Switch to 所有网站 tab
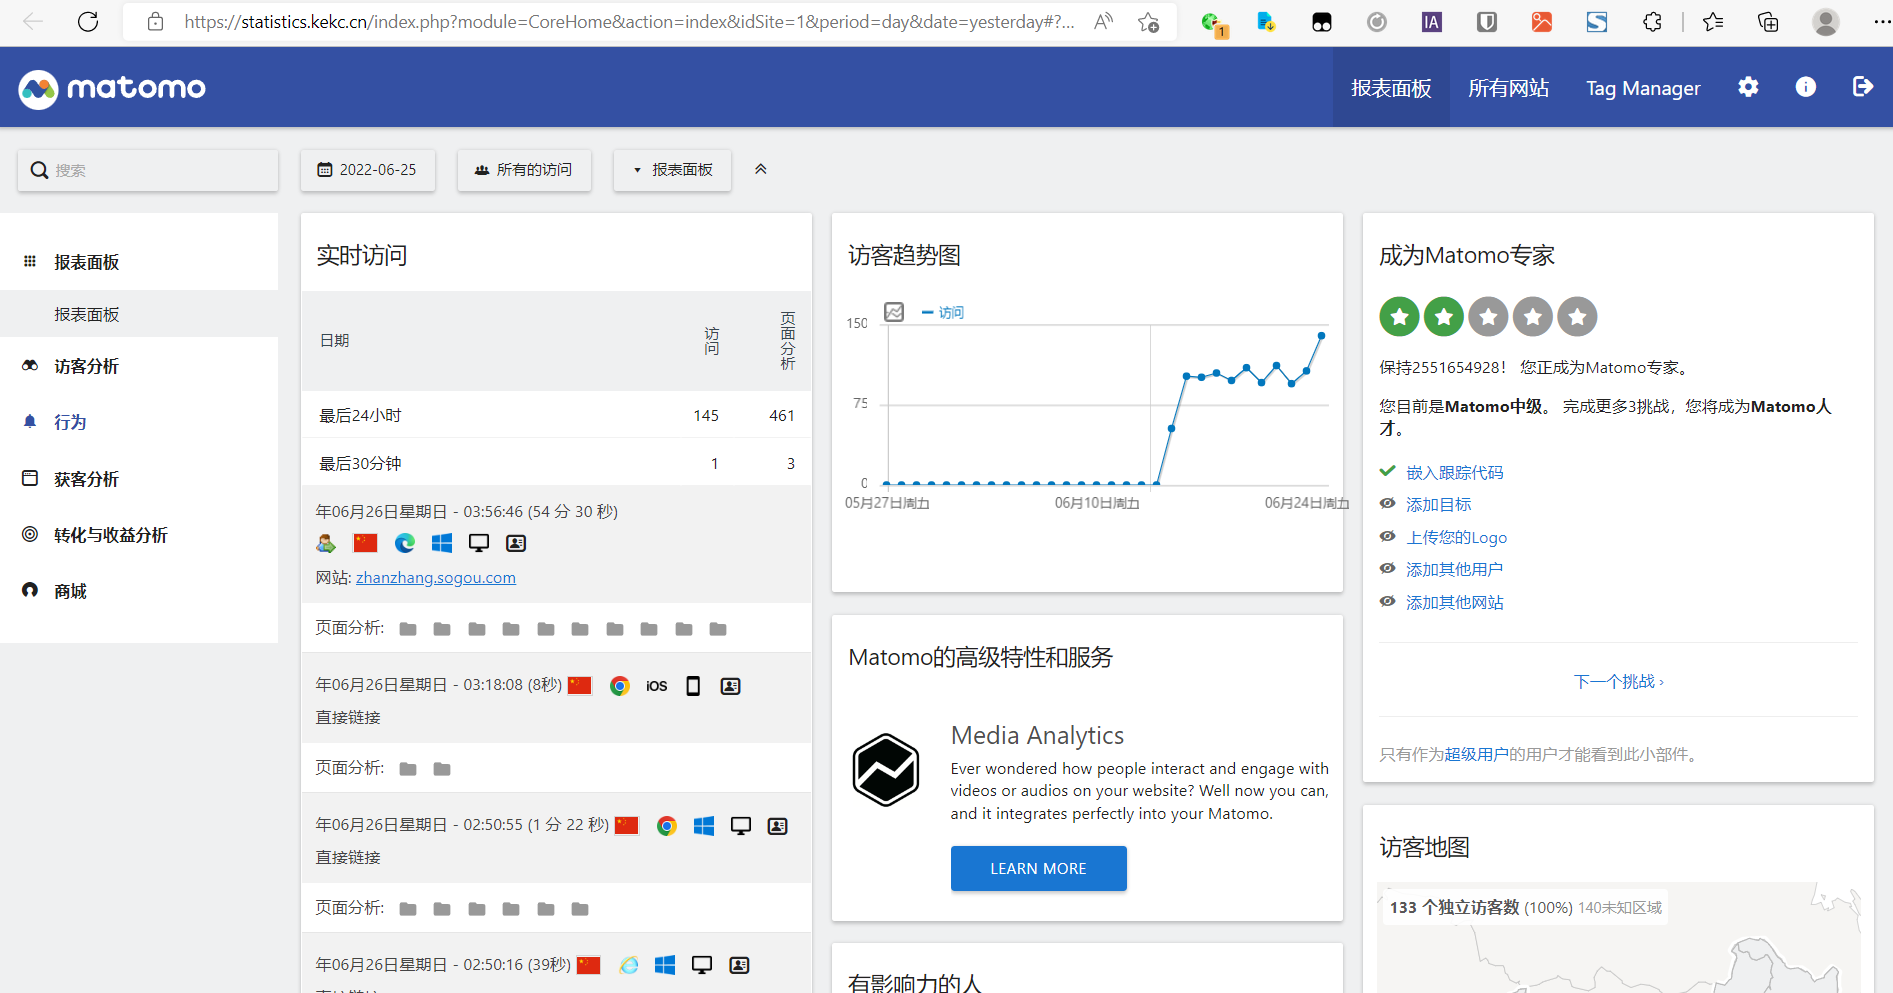This screenshot has width=1893, height=993. 1508,88
